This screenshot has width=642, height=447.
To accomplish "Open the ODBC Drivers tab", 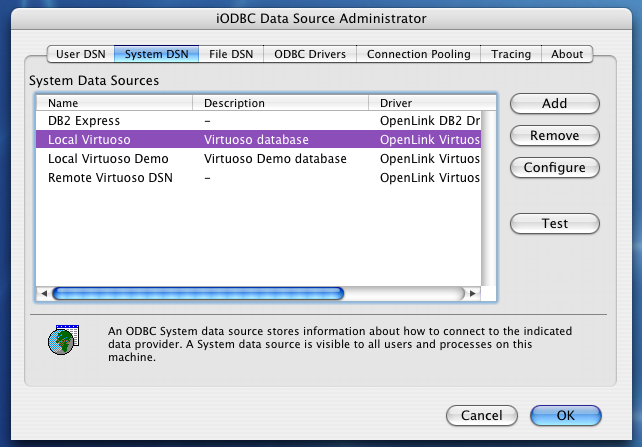I will coord(310,54).
